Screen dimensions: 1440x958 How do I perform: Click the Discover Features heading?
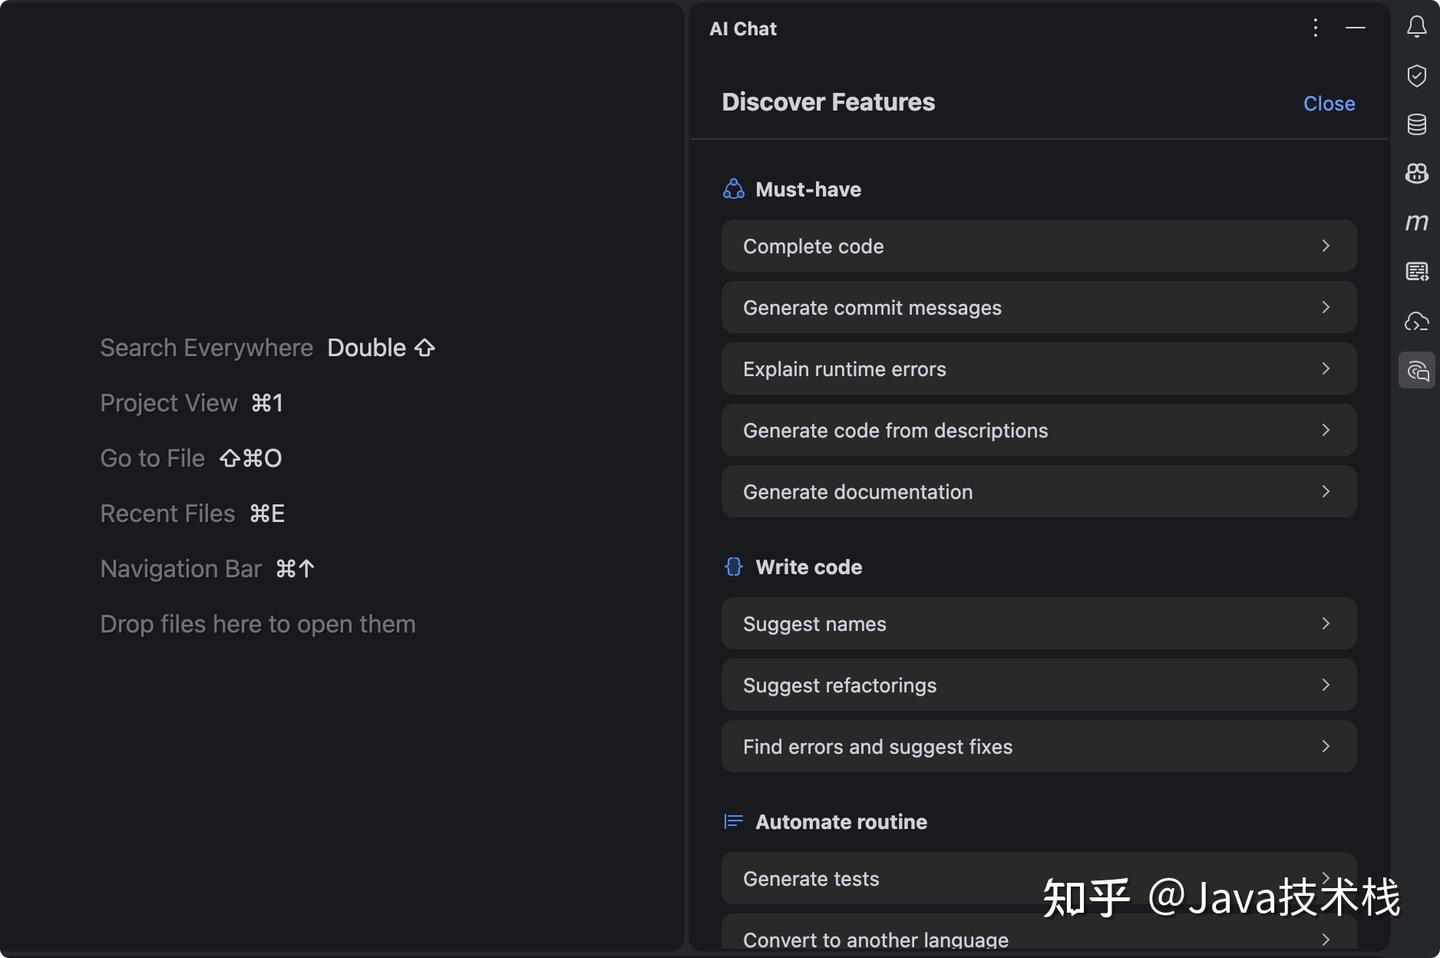point(828,102)
